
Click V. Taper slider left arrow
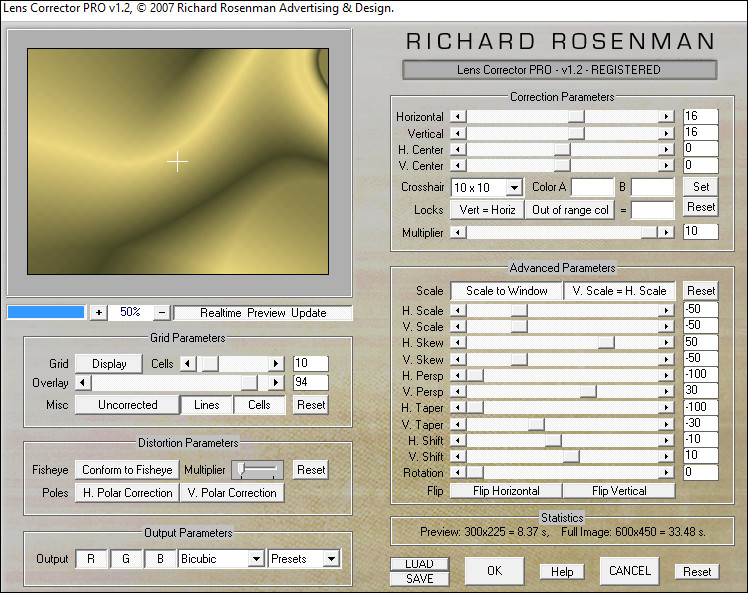tap(458, 424)
